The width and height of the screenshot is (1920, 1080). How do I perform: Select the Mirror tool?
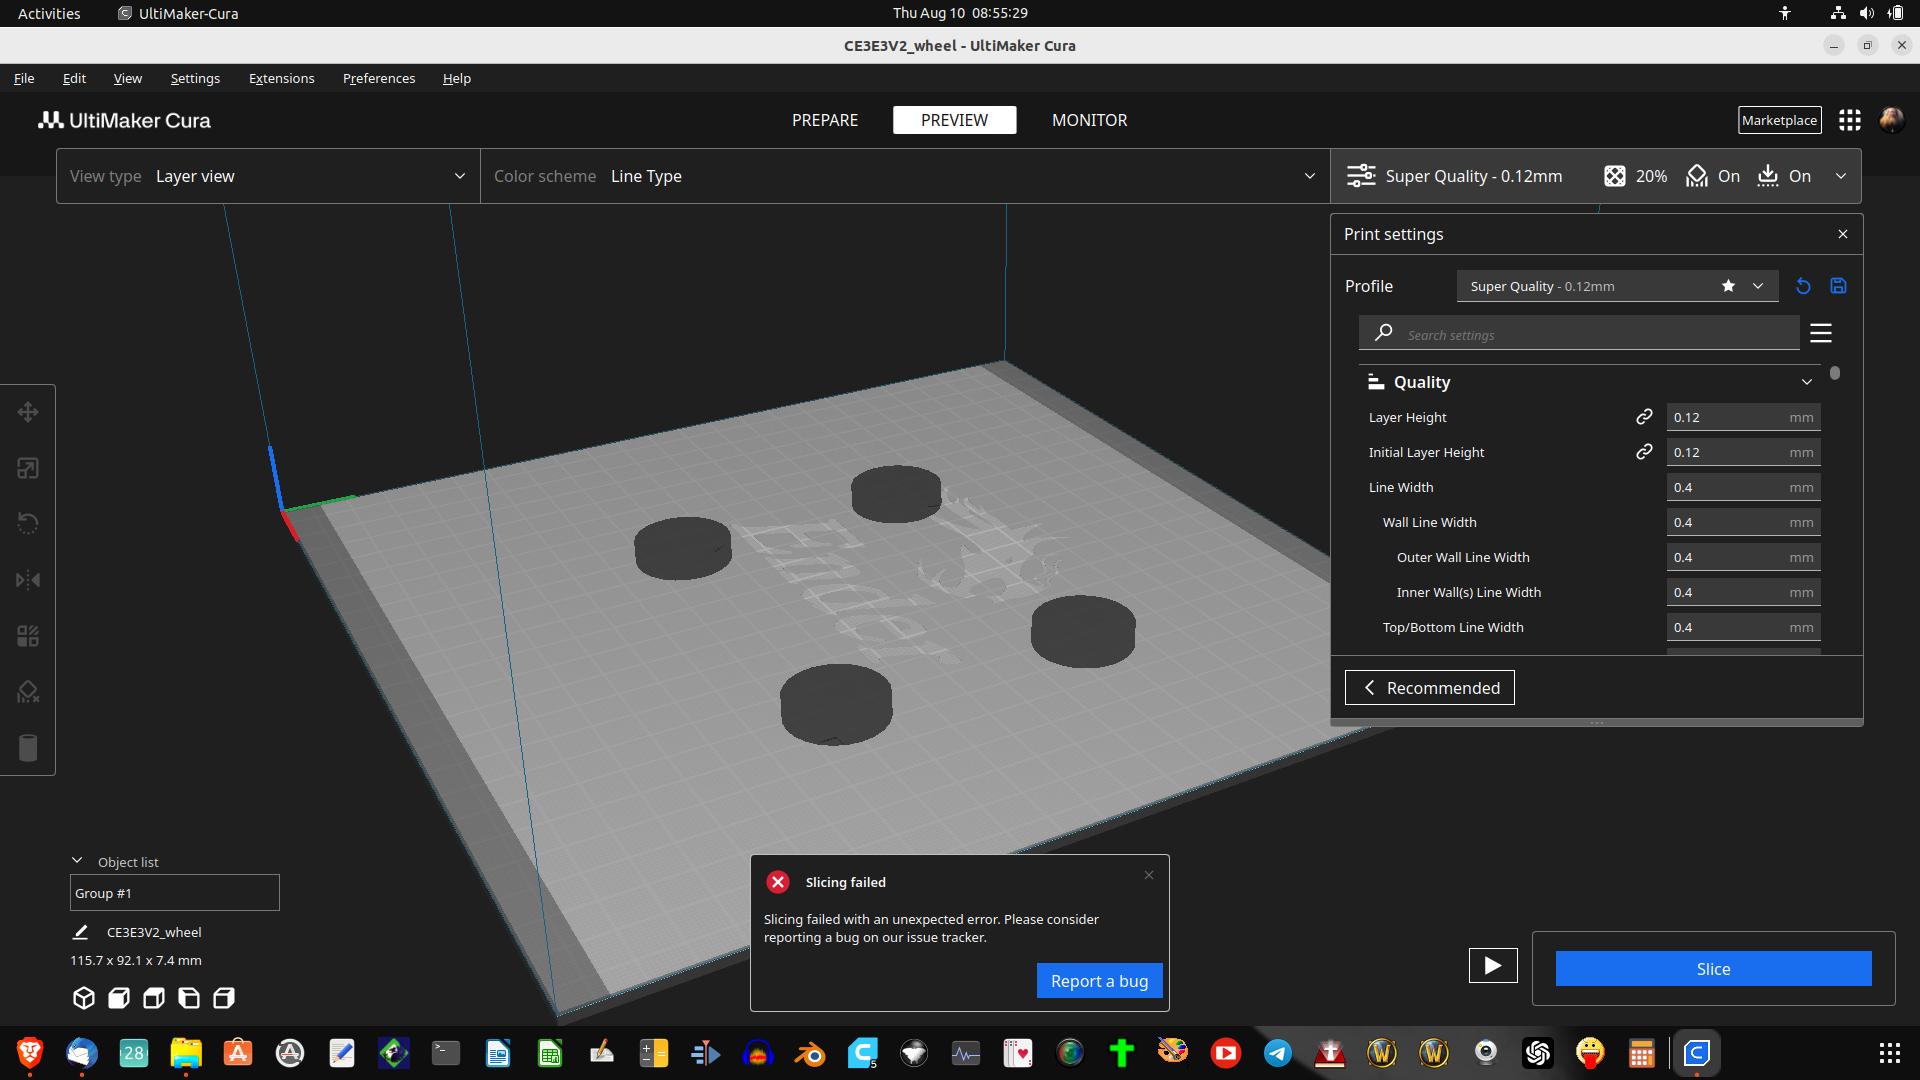[x=27, y=579]
